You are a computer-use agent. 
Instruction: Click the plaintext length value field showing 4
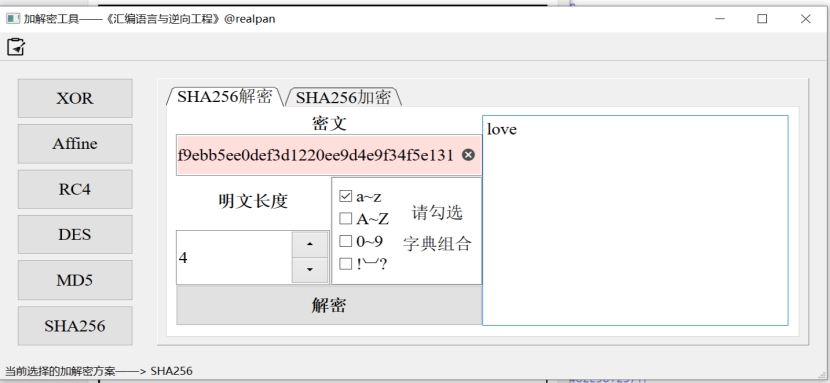(234, 258)
